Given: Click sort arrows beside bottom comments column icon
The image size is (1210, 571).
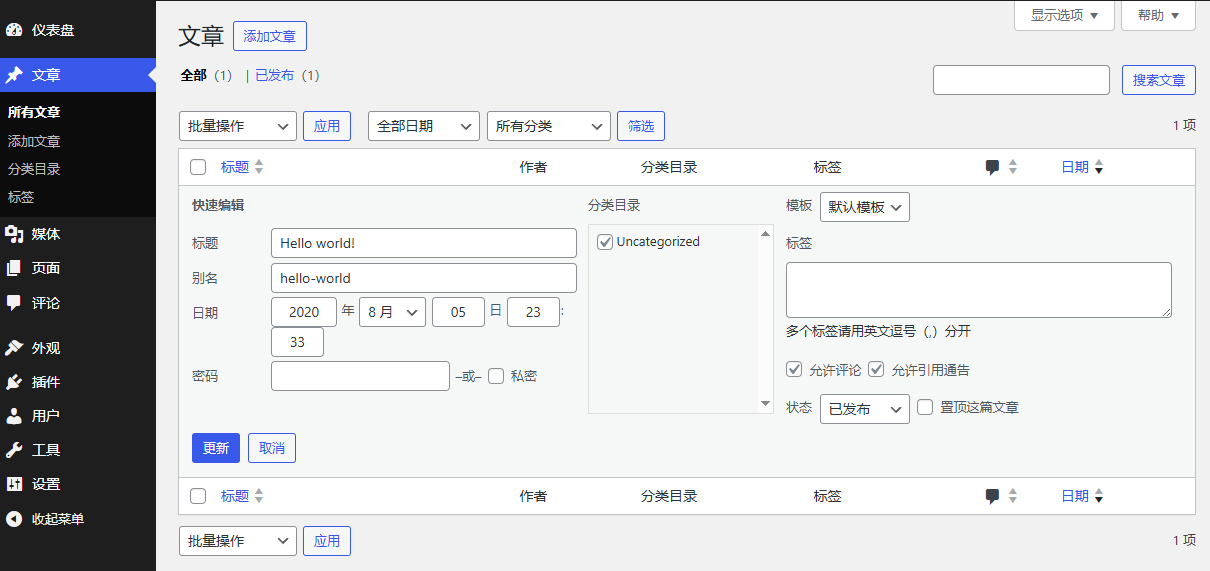Looking at the screenshot, I should (1013, 496).
